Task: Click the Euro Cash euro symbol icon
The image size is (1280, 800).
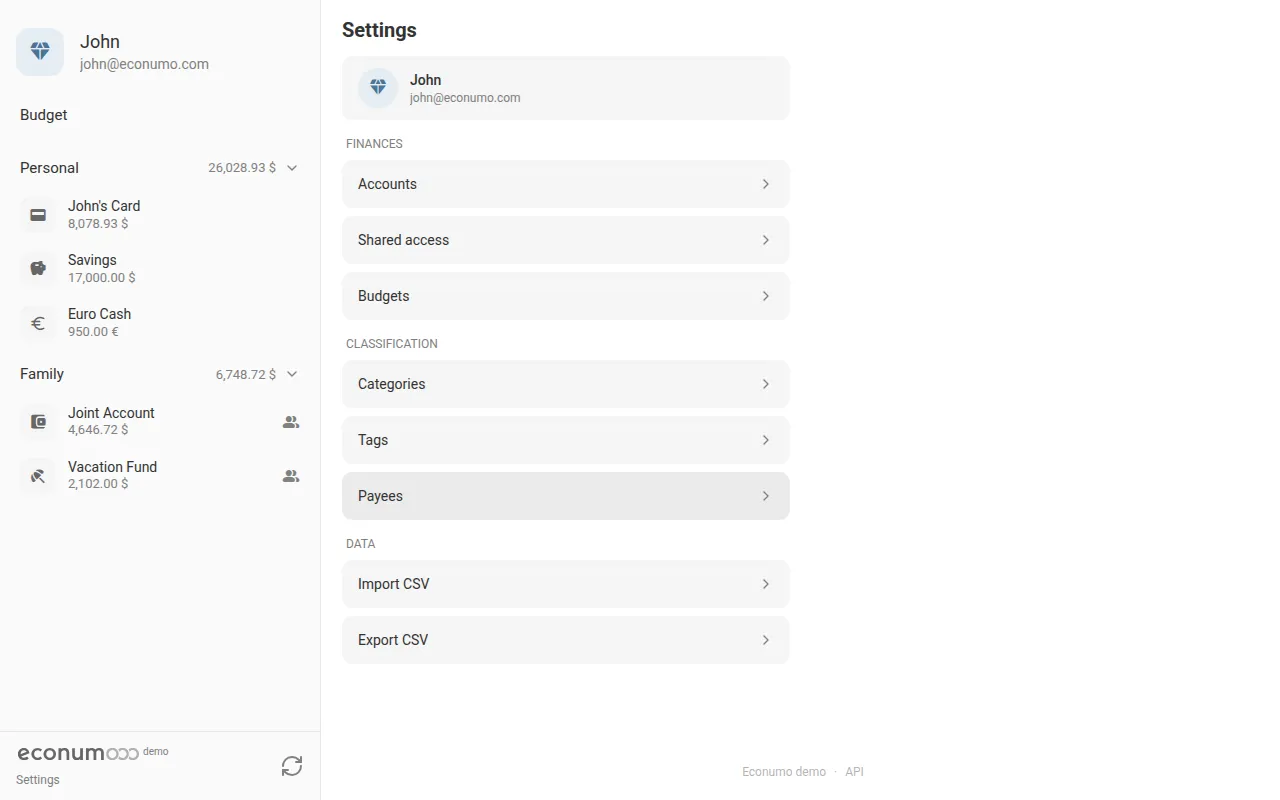Action: click(38, 323)
